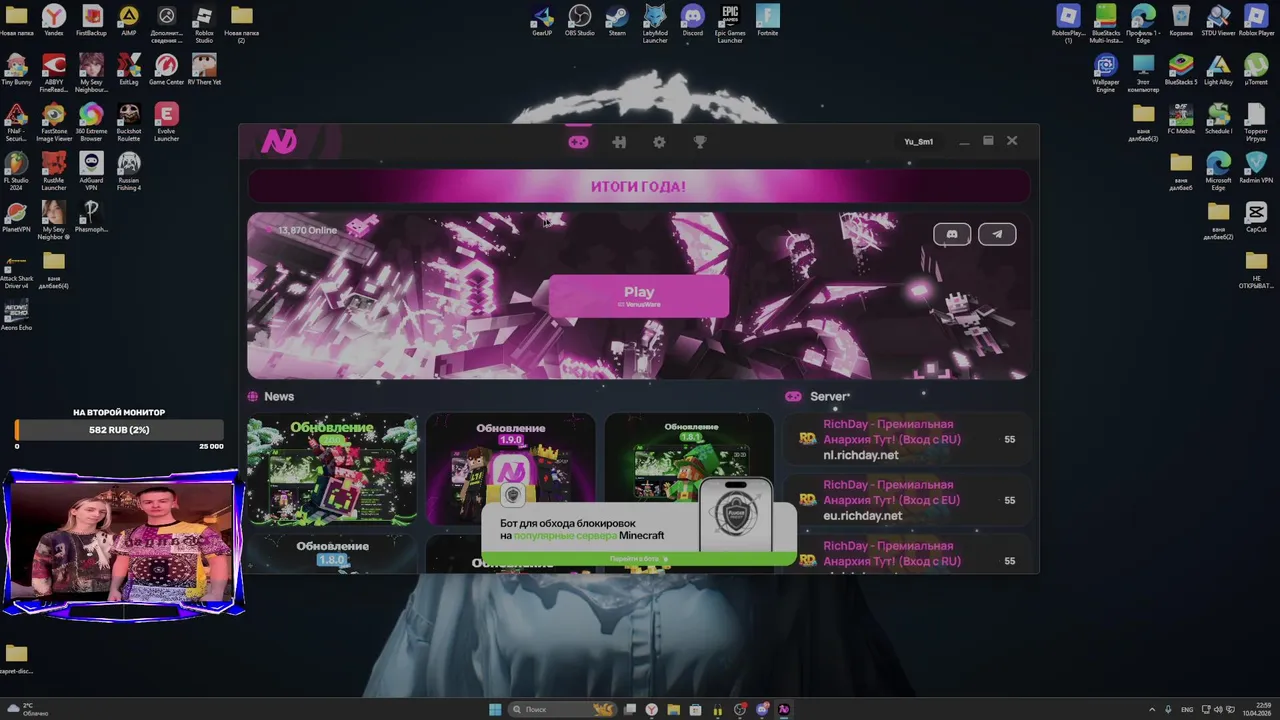Open OBS Studio desktop icon
Viewport: 1280px width, 720px height.
[x=579, y=20]
